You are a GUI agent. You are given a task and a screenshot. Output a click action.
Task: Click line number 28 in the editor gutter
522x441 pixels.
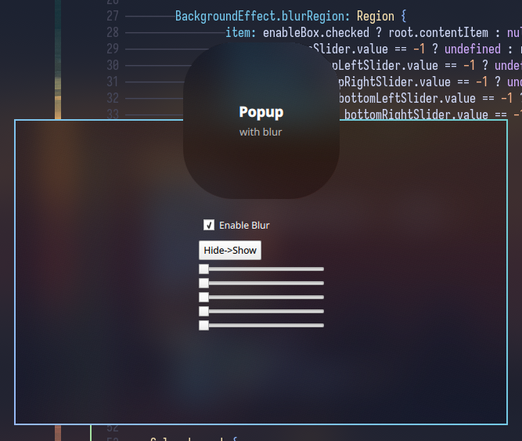tap(113, 32)
